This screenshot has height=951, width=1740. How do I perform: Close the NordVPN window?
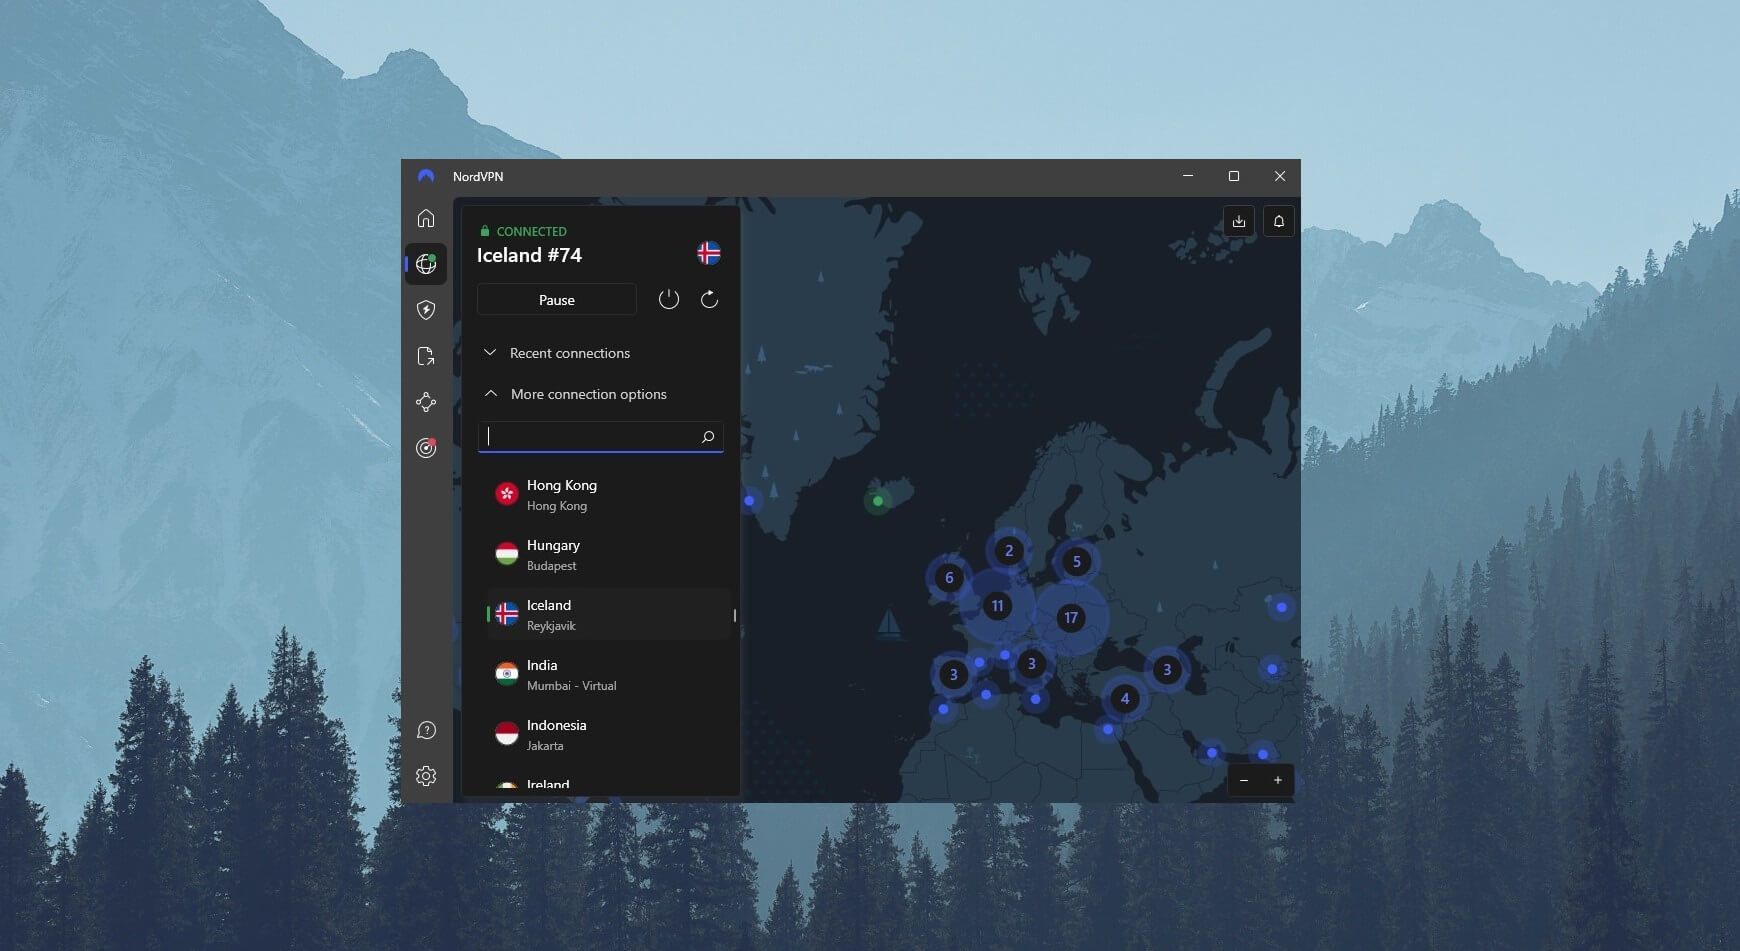1280,176
